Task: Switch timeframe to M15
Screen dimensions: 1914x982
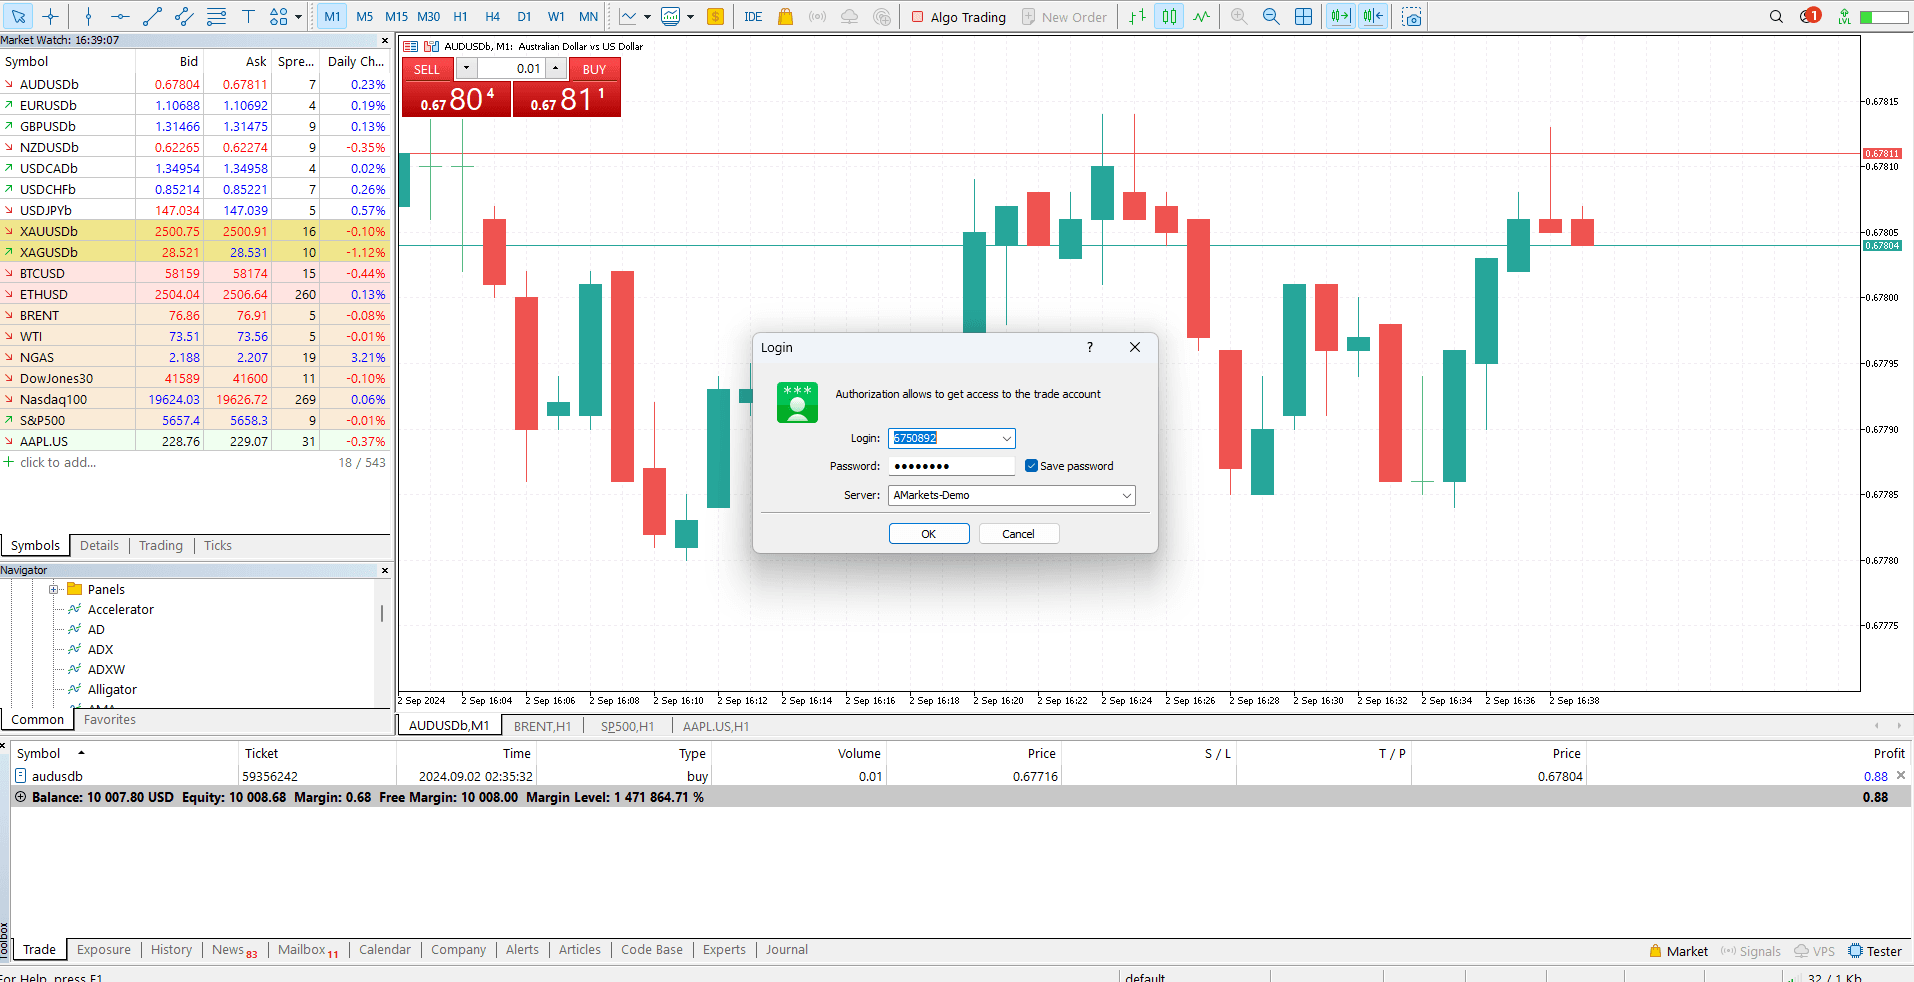Action: click(396, 16)
